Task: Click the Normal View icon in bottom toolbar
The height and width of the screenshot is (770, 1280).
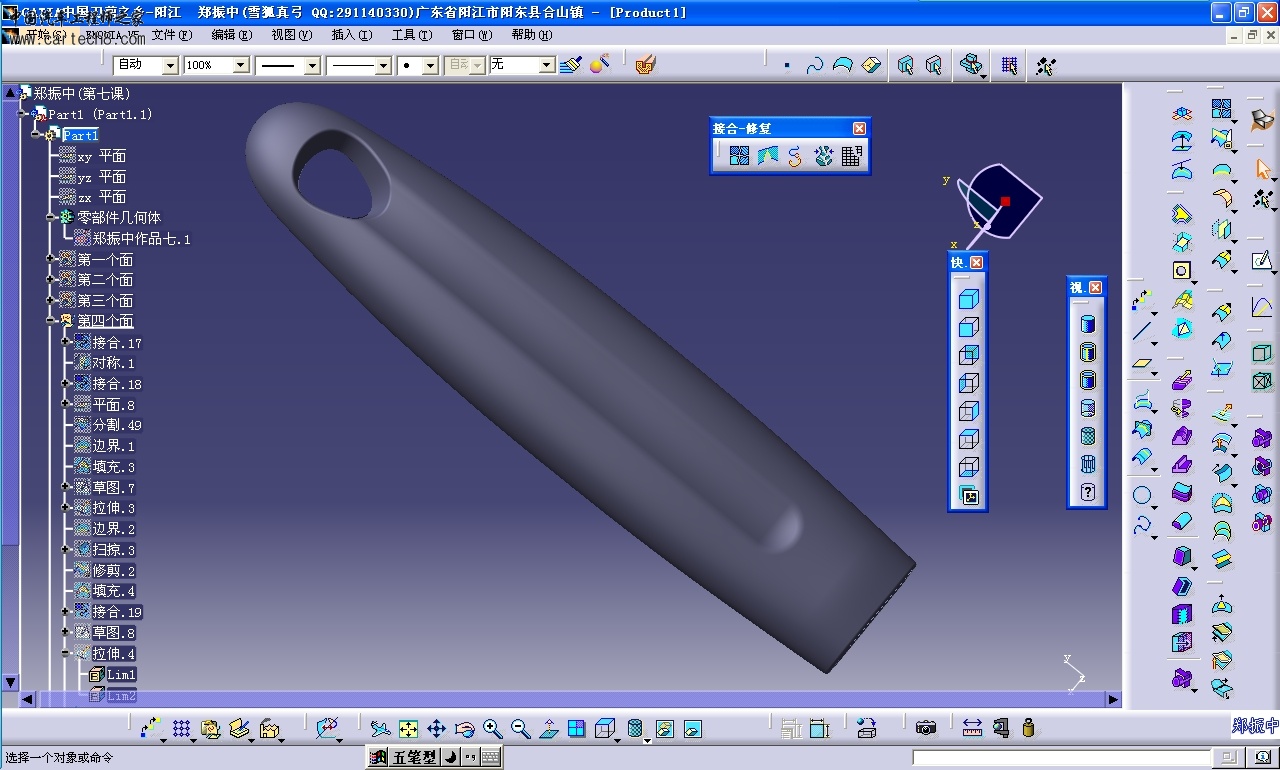Action: coord(548,729)
